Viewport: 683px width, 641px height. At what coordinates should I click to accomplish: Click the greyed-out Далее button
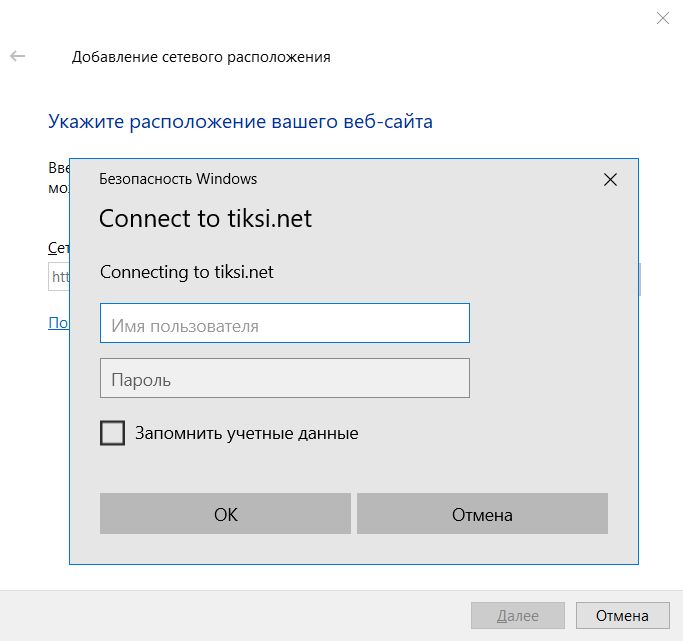point(517,615)
